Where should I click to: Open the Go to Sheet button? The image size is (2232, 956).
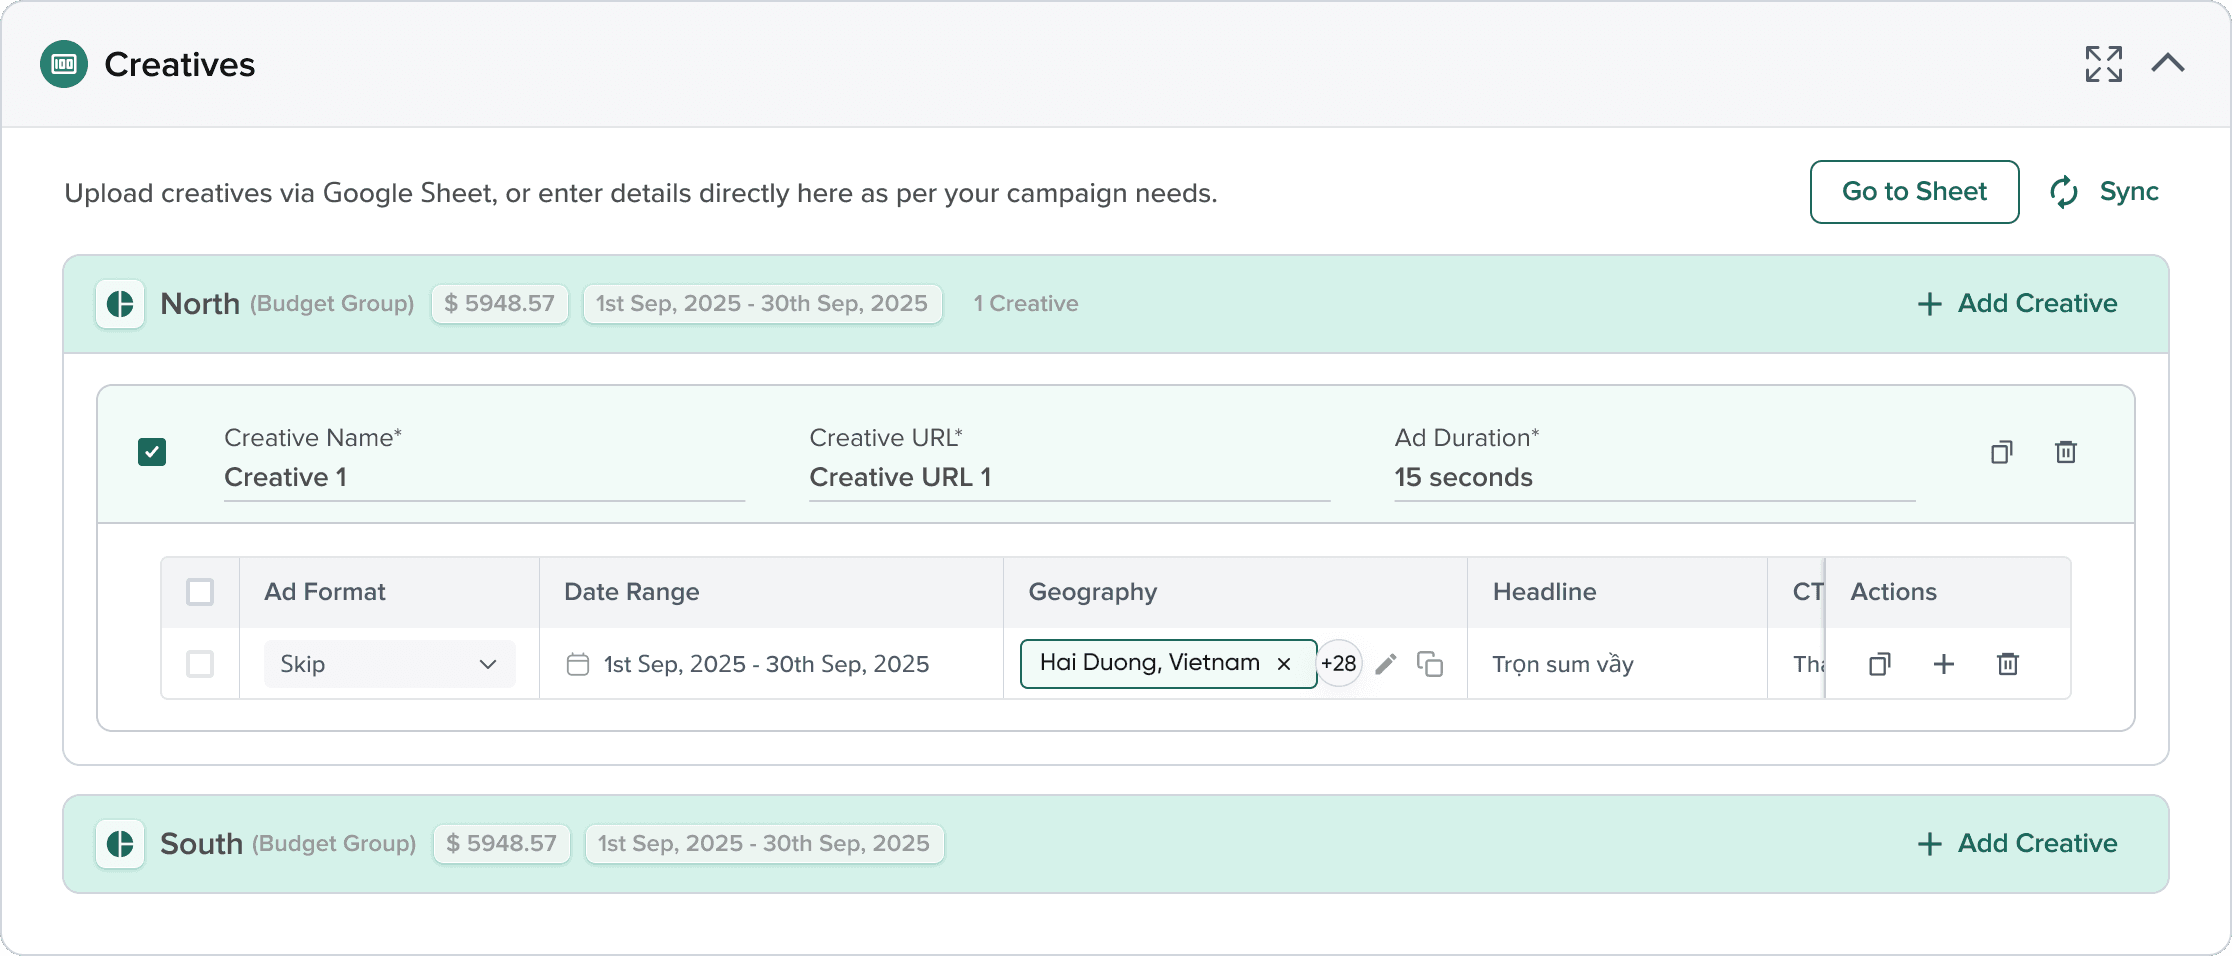click(1914, 192)
